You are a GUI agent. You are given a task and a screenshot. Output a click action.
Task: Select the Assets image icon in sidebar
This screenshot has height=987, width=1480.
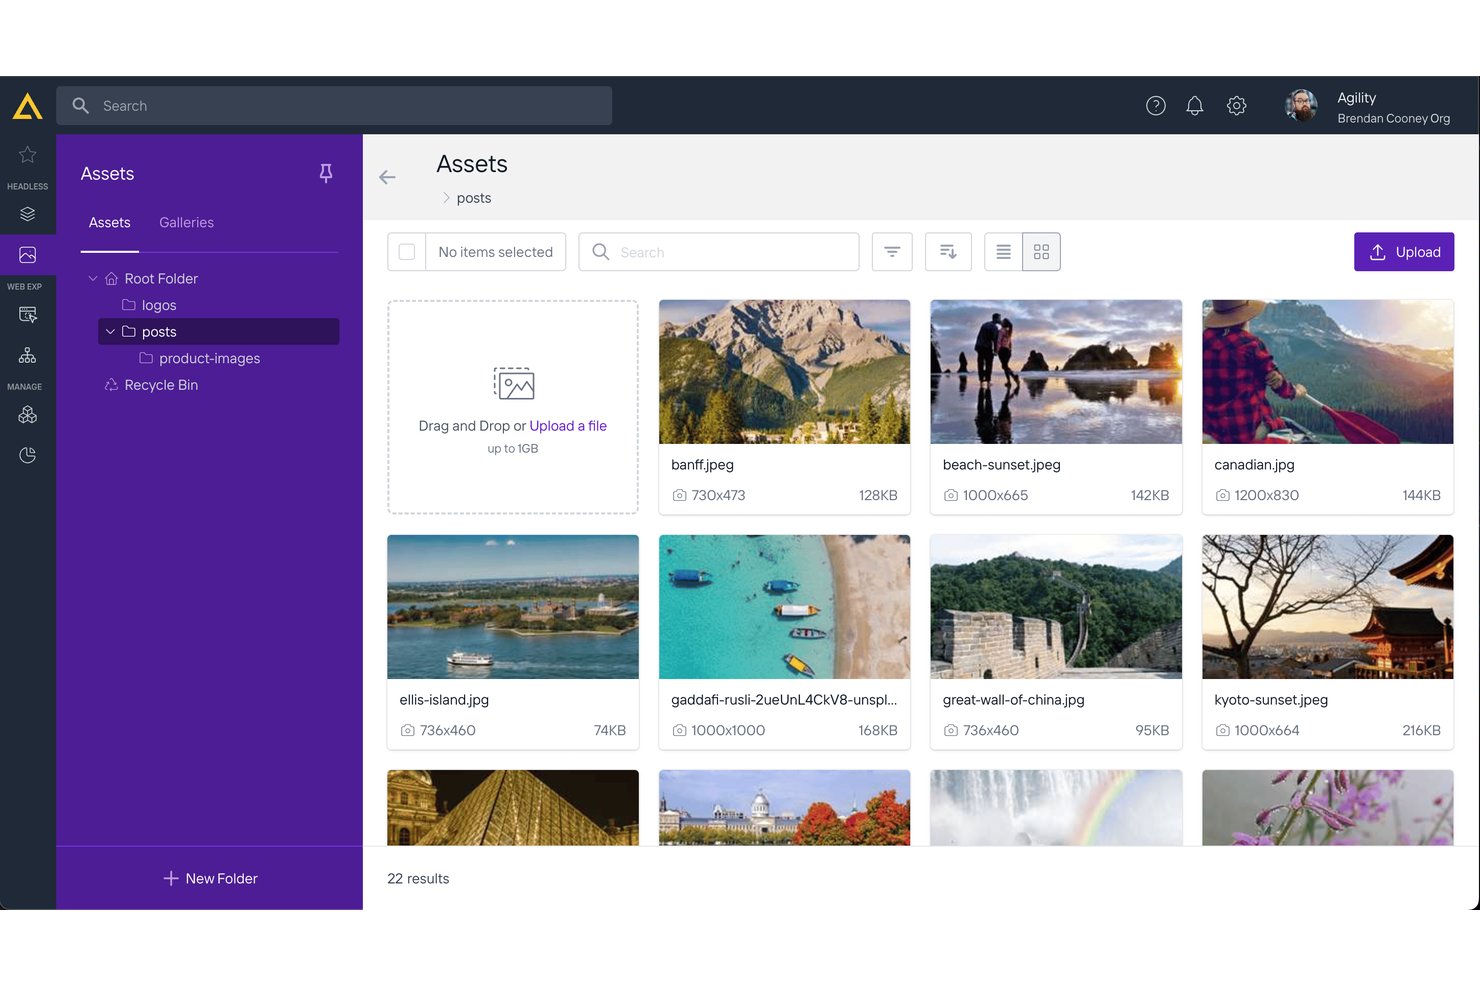click(x=28, y=255)
